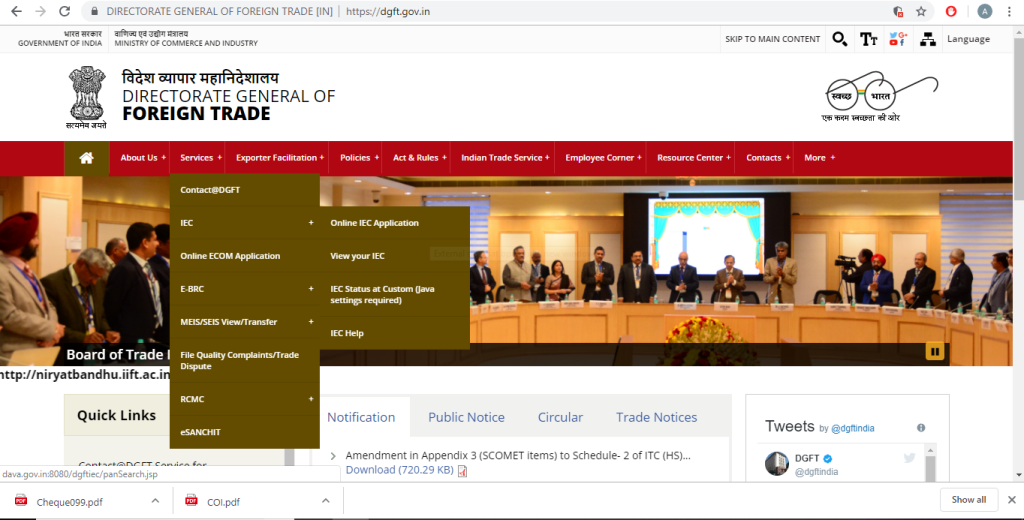
Task: Bookmark this page with the star icon
Action: click(x=921, y=11)
